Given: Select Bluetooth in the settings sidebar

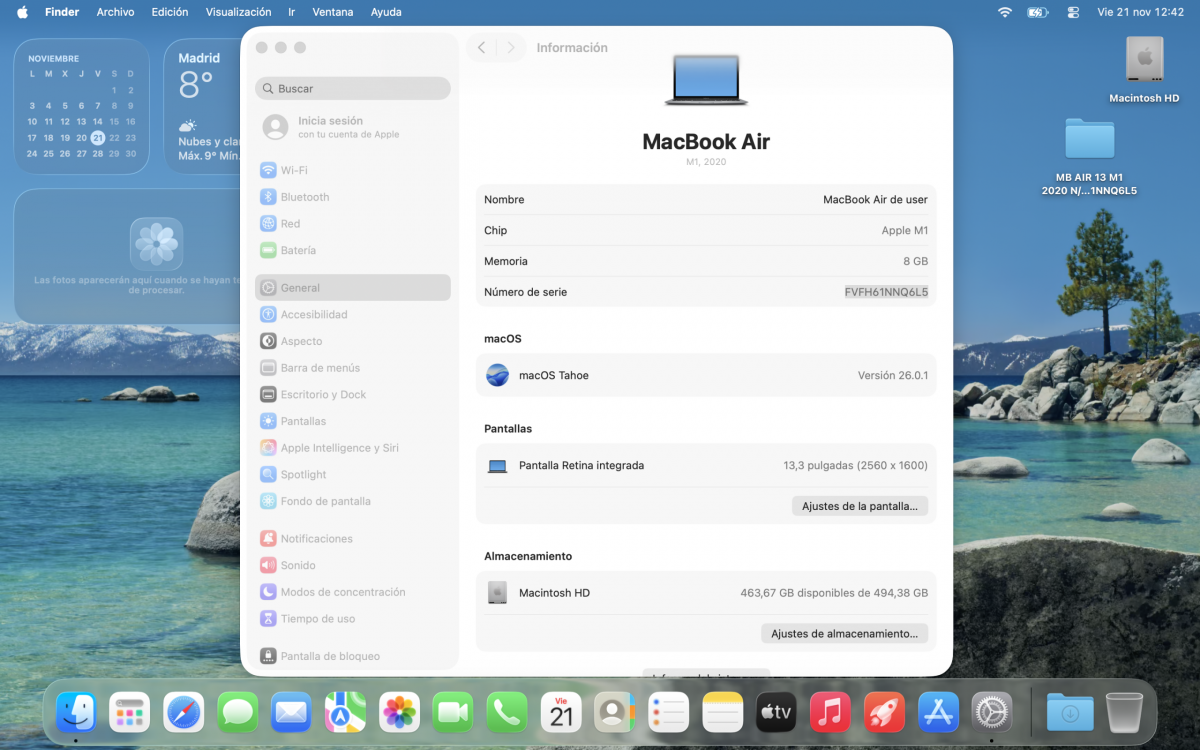Looking at the screenshot, I should coord(304,197).
